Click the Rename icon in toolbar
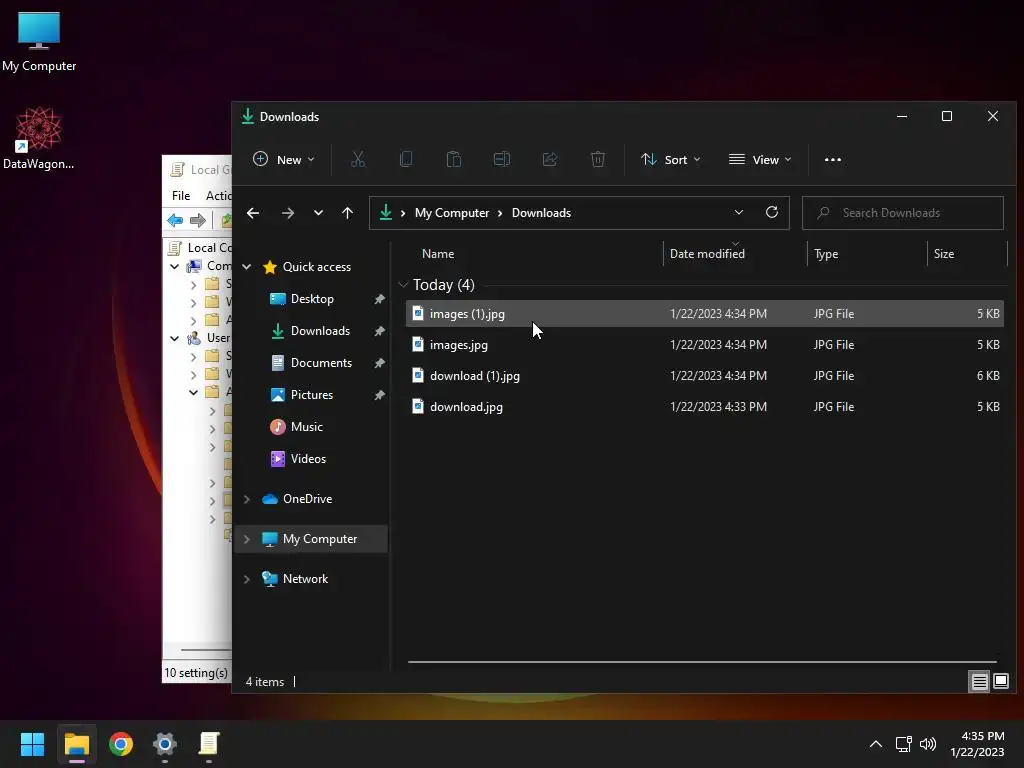This screenshot has width=1024, height=768. [x=502, y=159]
